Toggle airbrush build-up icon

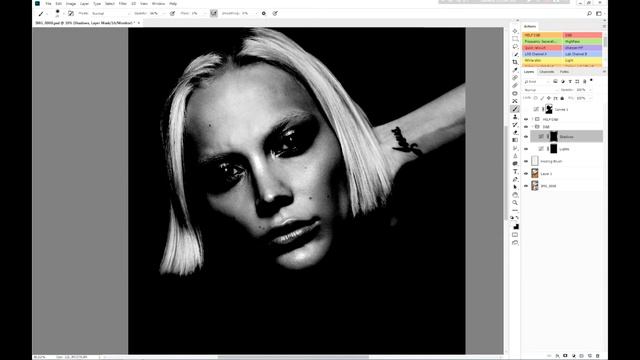pos(213,13)
